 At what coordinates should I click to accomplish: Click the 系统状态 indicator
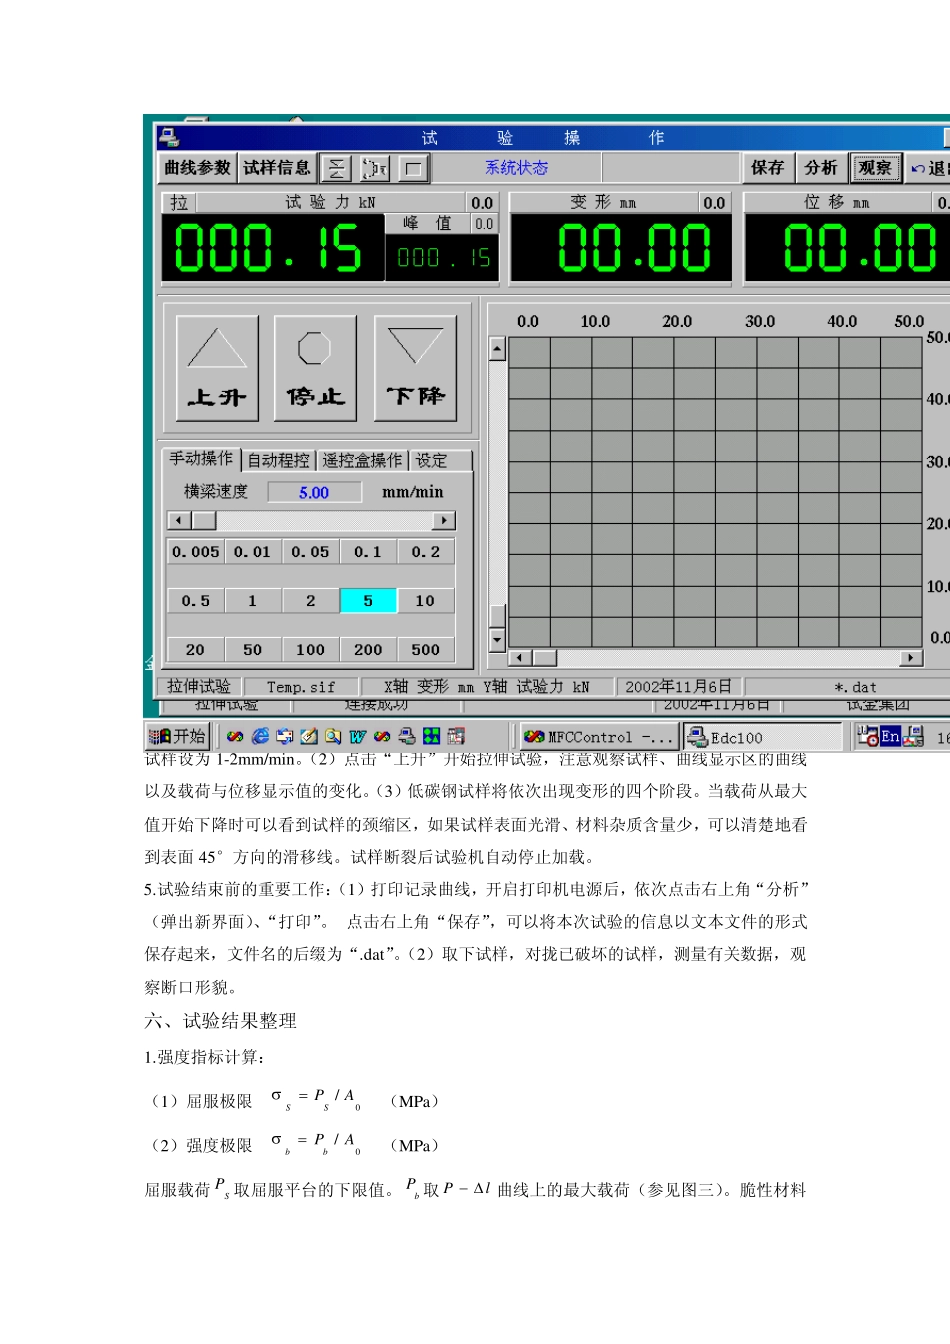[x=517, y=168]
